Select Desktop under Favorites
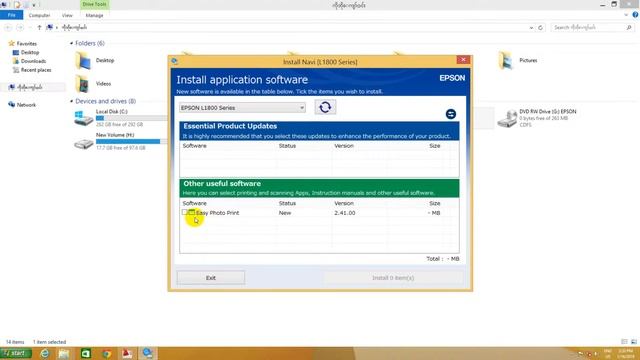The height and width of the screenshot is (360, 640). 30,53
